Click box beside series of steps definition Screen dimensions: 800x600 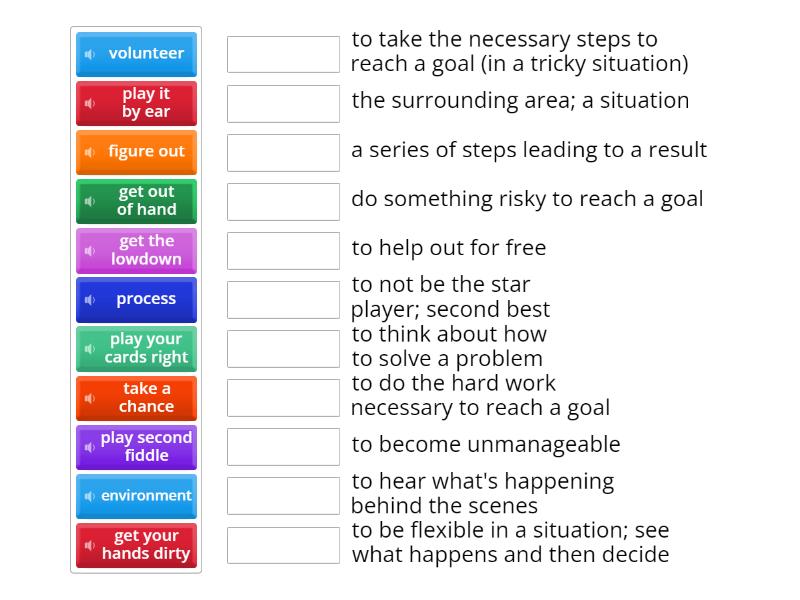coord(283,153)
